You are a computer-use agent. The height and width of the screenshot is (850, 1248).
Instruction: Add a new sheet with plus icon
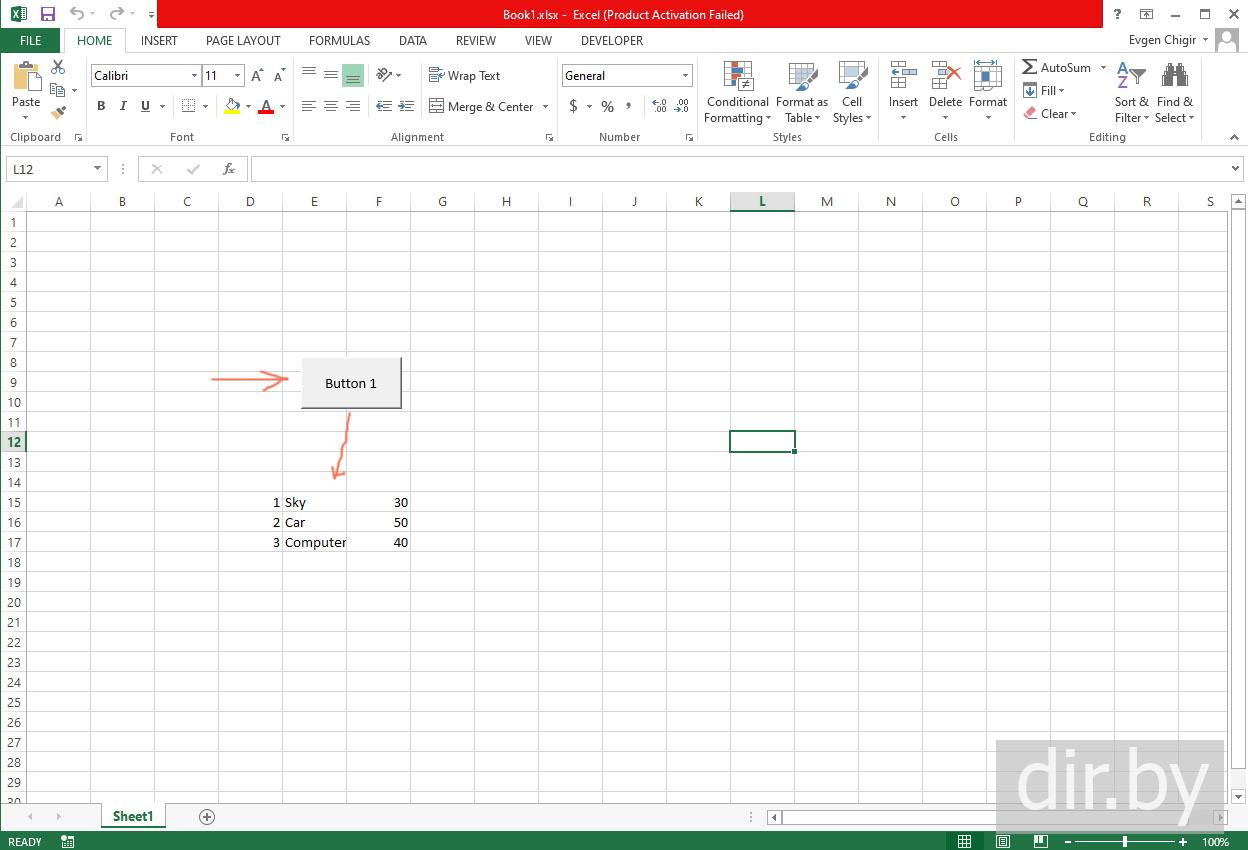pos(207,817)
